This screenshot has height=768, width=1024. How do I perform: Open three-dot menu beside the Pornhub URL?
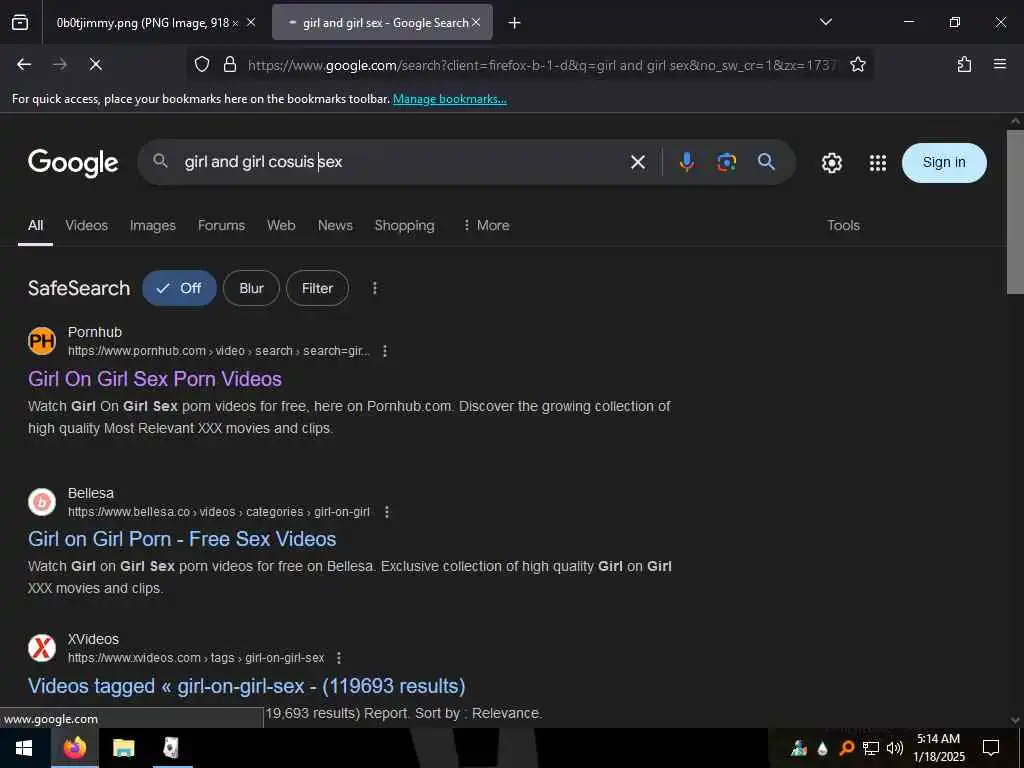click(385, 351)
